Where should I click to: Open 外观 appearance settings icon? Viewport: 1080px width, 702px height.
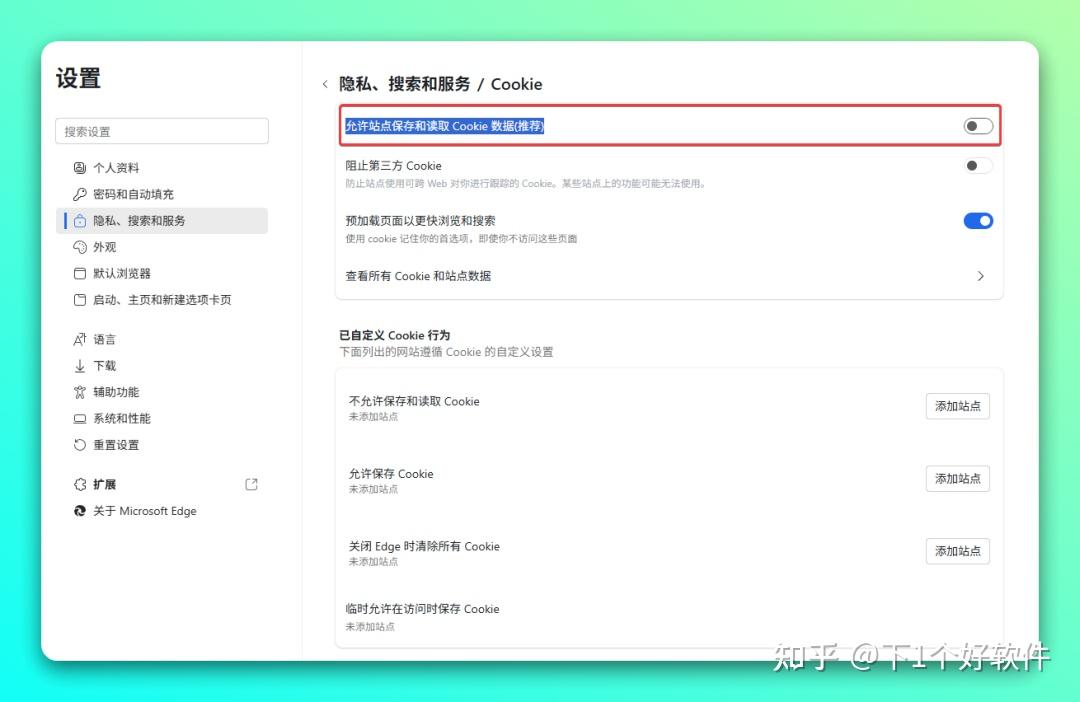pyautogui.click(x=81, y=247)
